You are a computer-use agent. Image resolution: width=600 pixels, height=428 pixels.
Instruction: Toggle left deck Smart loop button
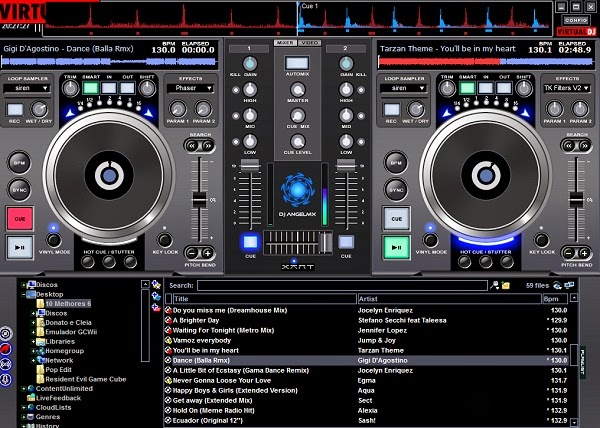tap(91, 88)
